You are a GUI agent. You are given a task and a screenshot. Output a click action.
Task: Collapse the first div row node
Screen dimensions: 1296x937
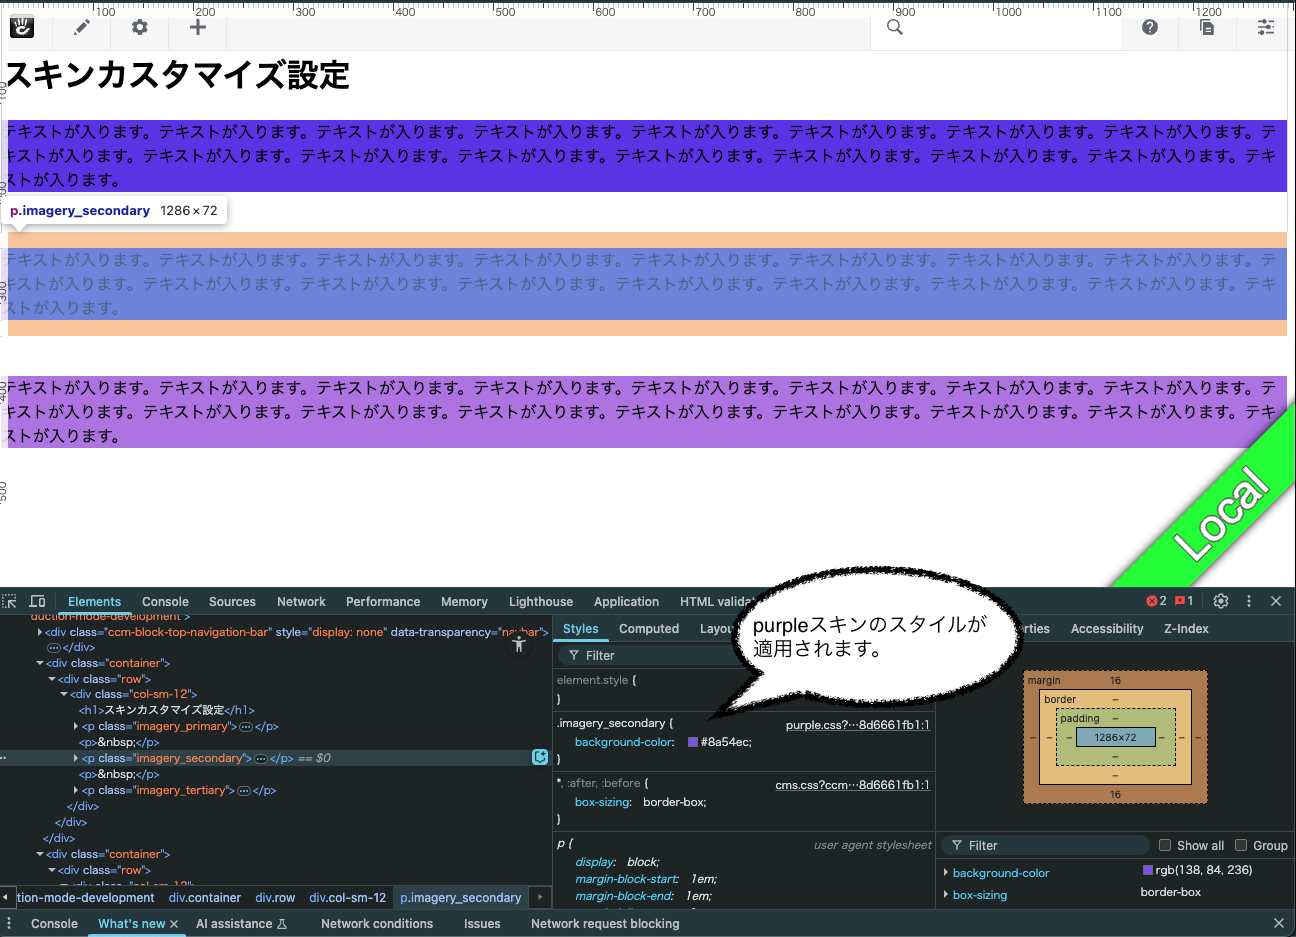click(x=52, y=679)
